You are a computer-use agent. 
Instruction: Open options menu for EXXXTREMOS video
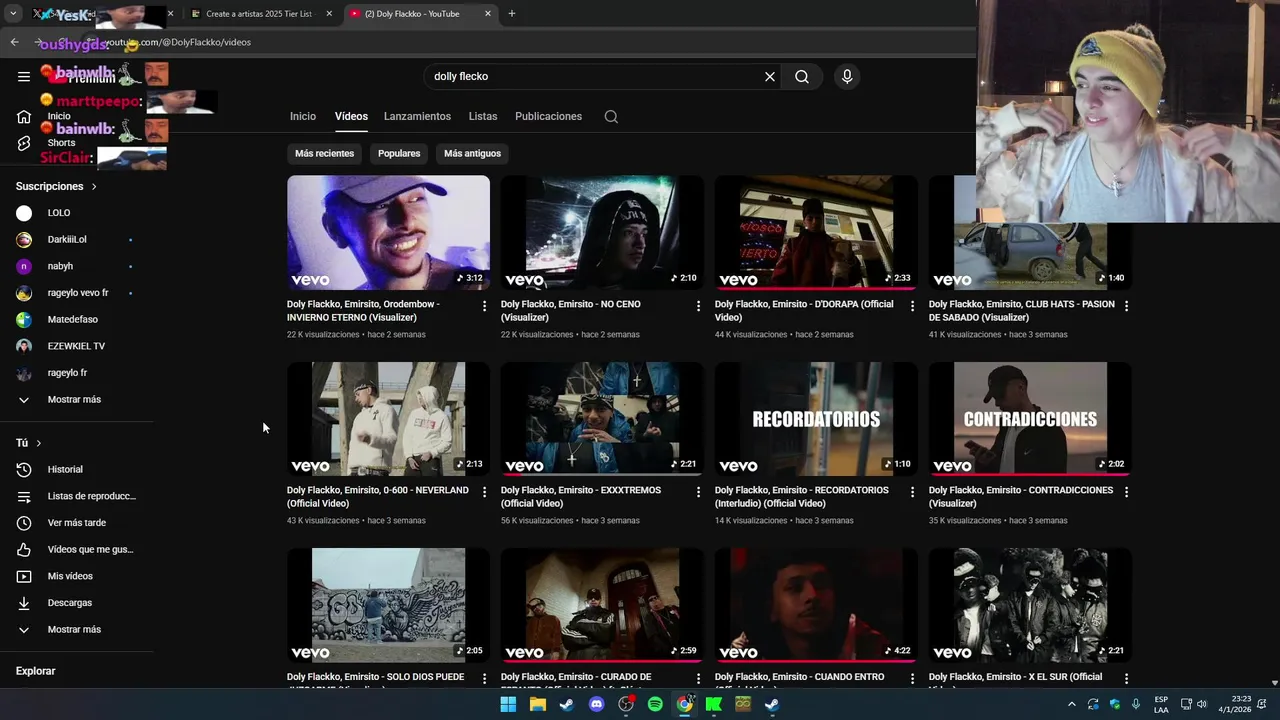(698, 492)
